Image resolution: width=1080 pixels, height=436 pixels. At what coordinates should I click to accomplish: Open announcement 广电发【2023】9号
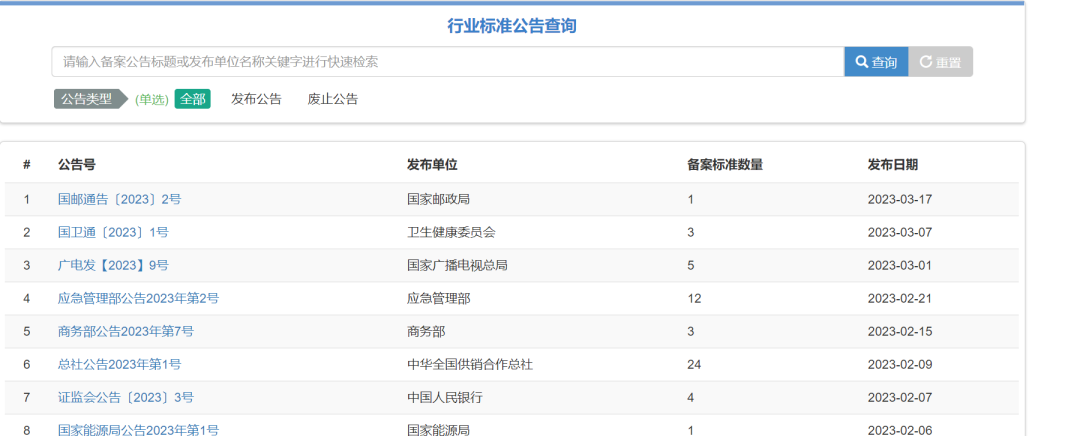click(113, 265)
